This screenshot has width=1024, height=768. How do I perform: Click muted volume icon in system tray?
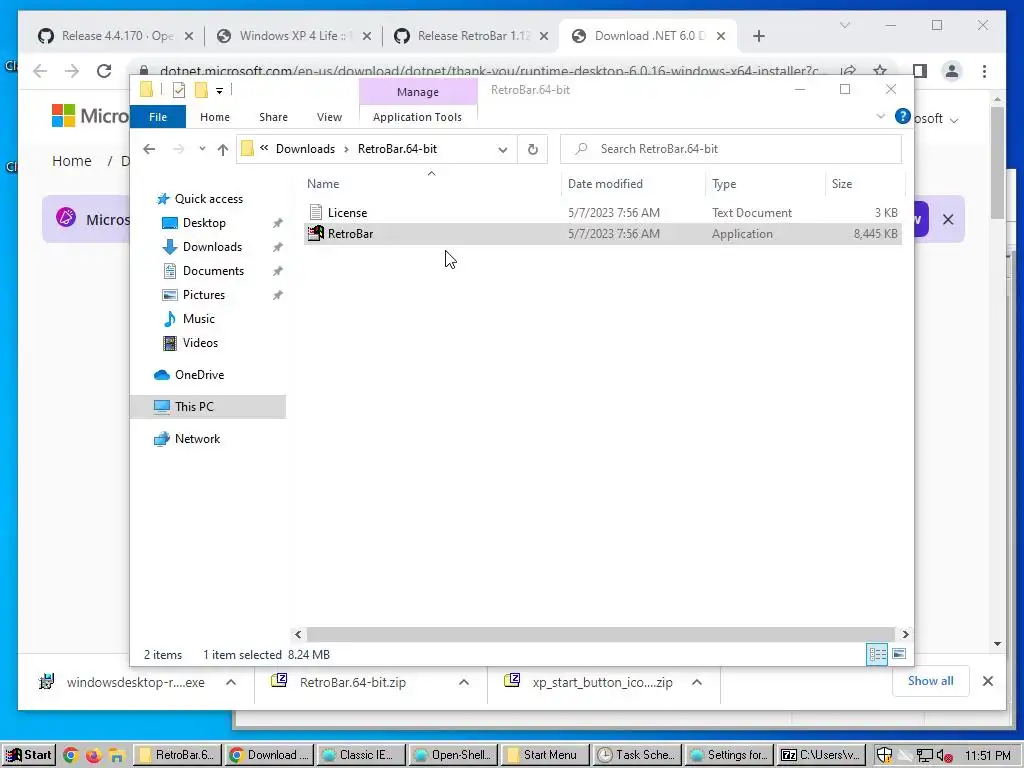click(x=944, y=756)
